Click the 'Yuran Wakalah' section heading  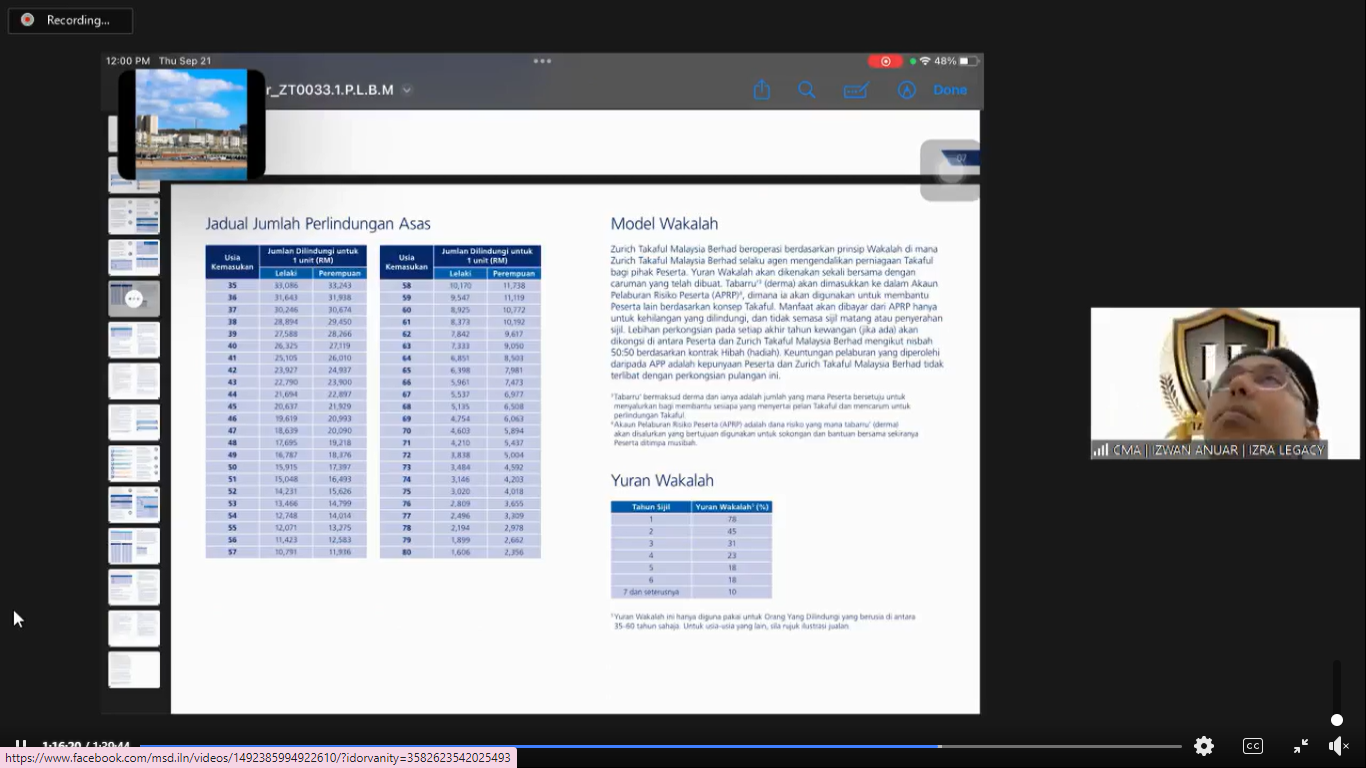662,480
